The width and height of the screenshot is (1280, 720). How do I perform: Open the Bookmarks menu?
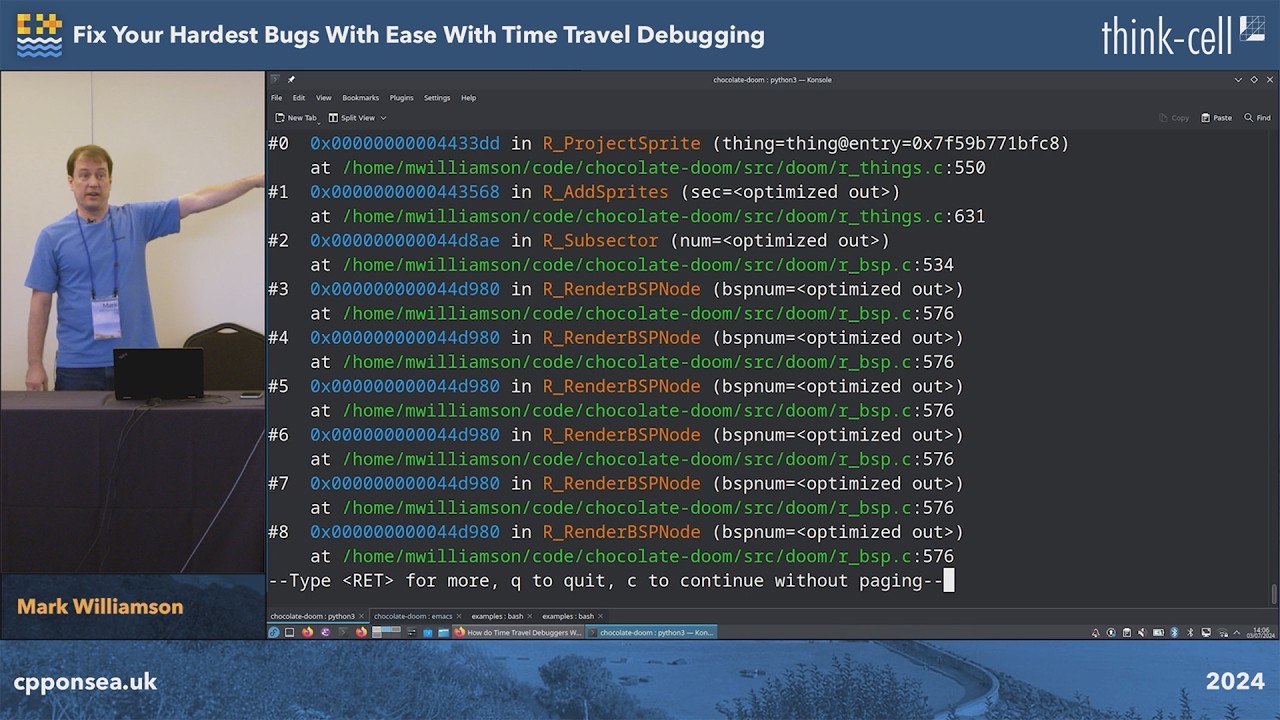pos(361,98)
